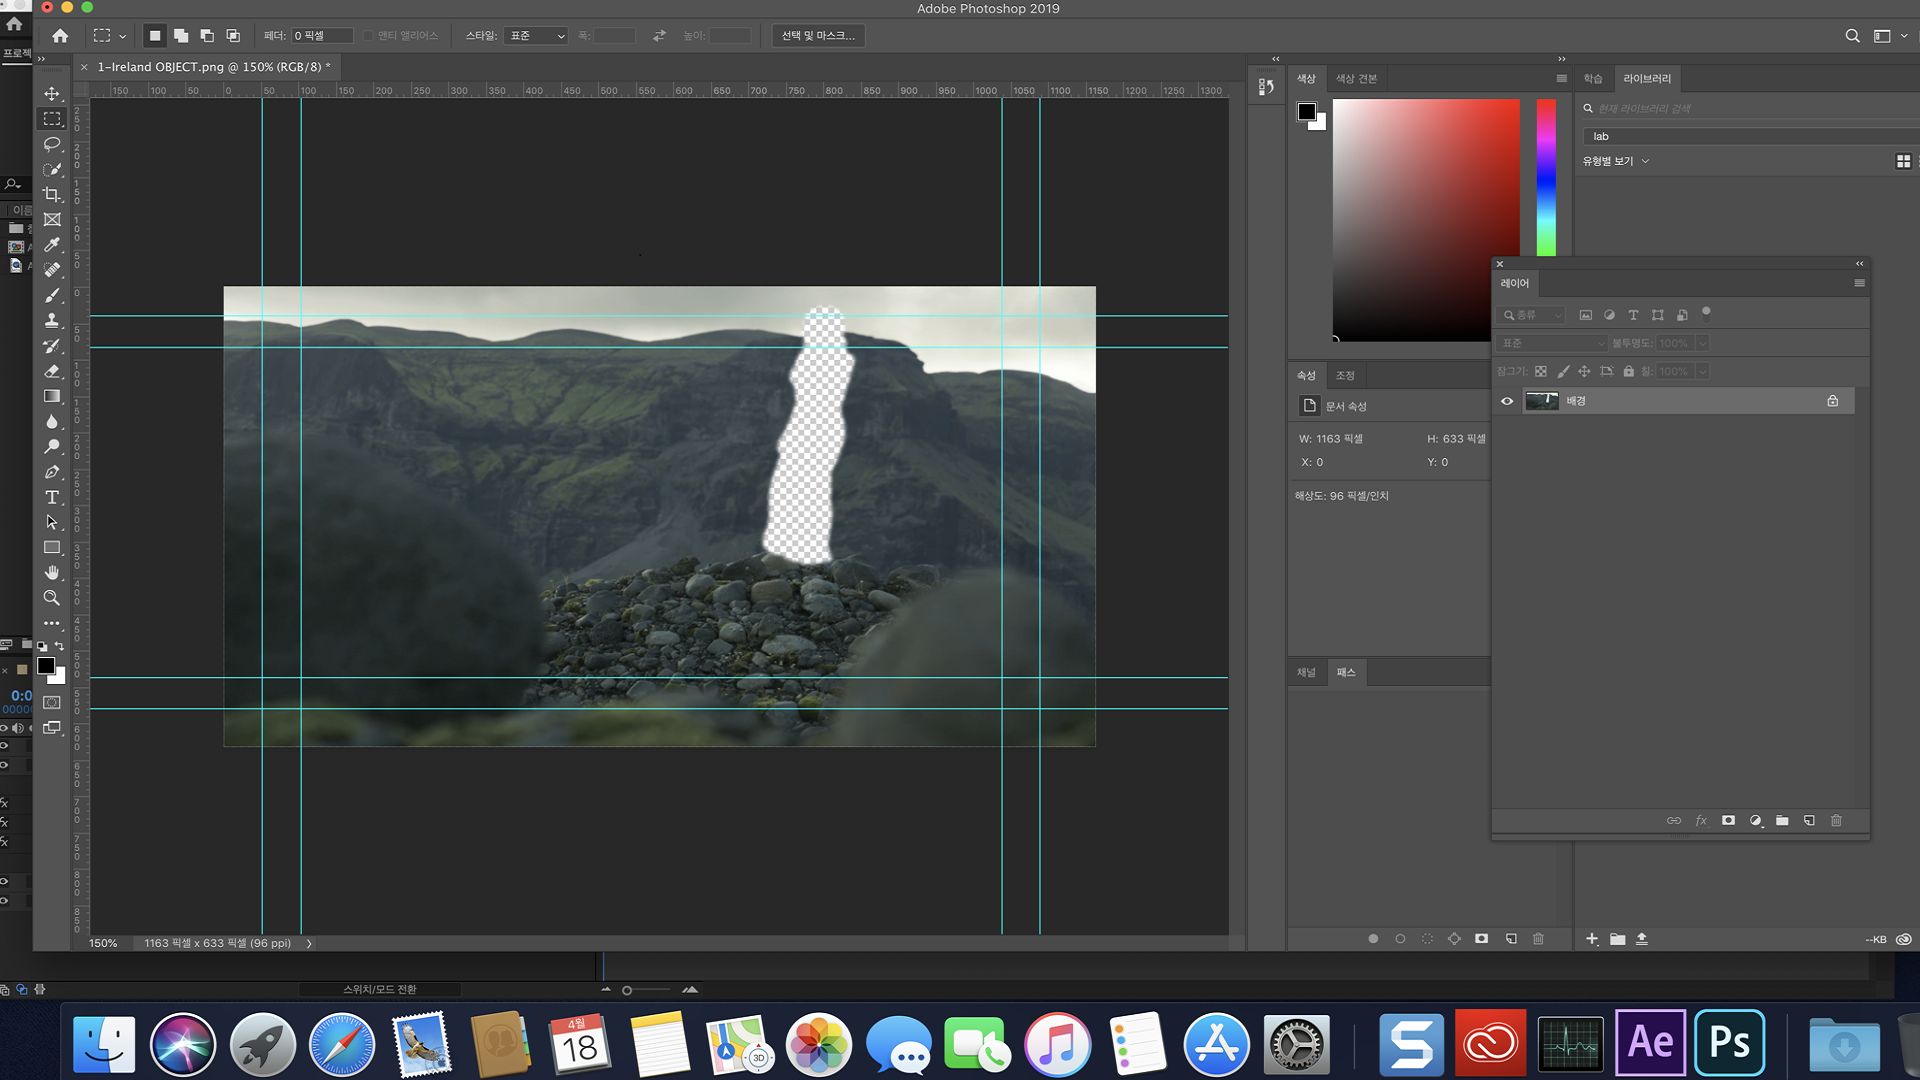Click the 페더 pixel input field
Viewport: 1920px width, 1080px height.
coord(321,36)
